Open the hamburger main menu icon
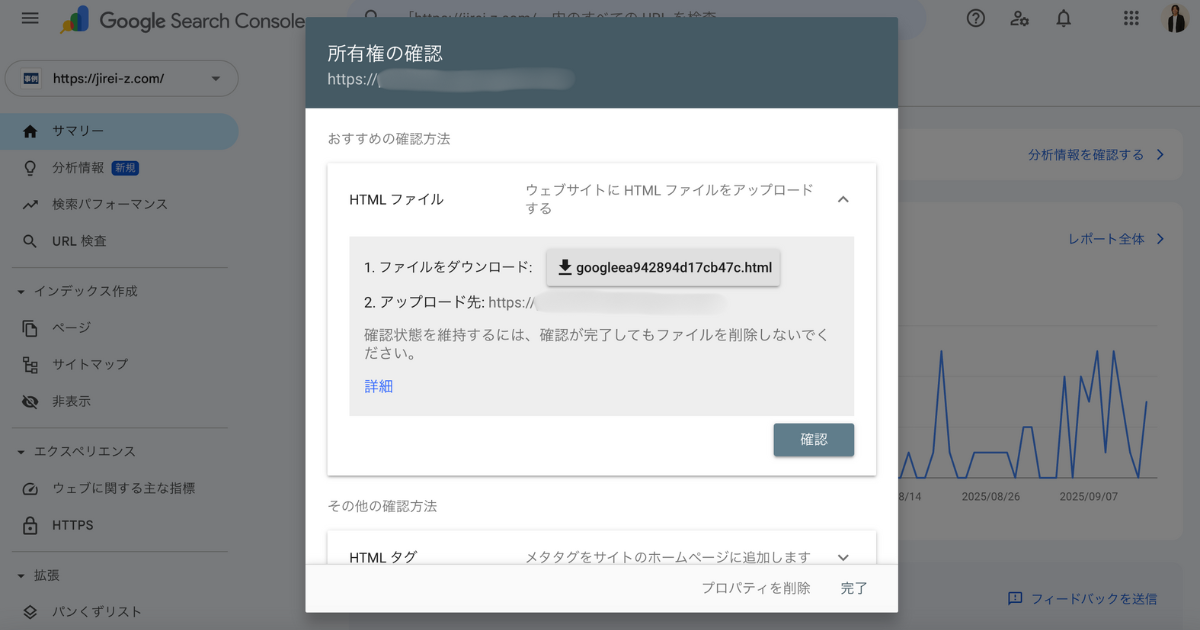Image resolution: width=1200 pixels, height=630 pixels. click(30, 19)
